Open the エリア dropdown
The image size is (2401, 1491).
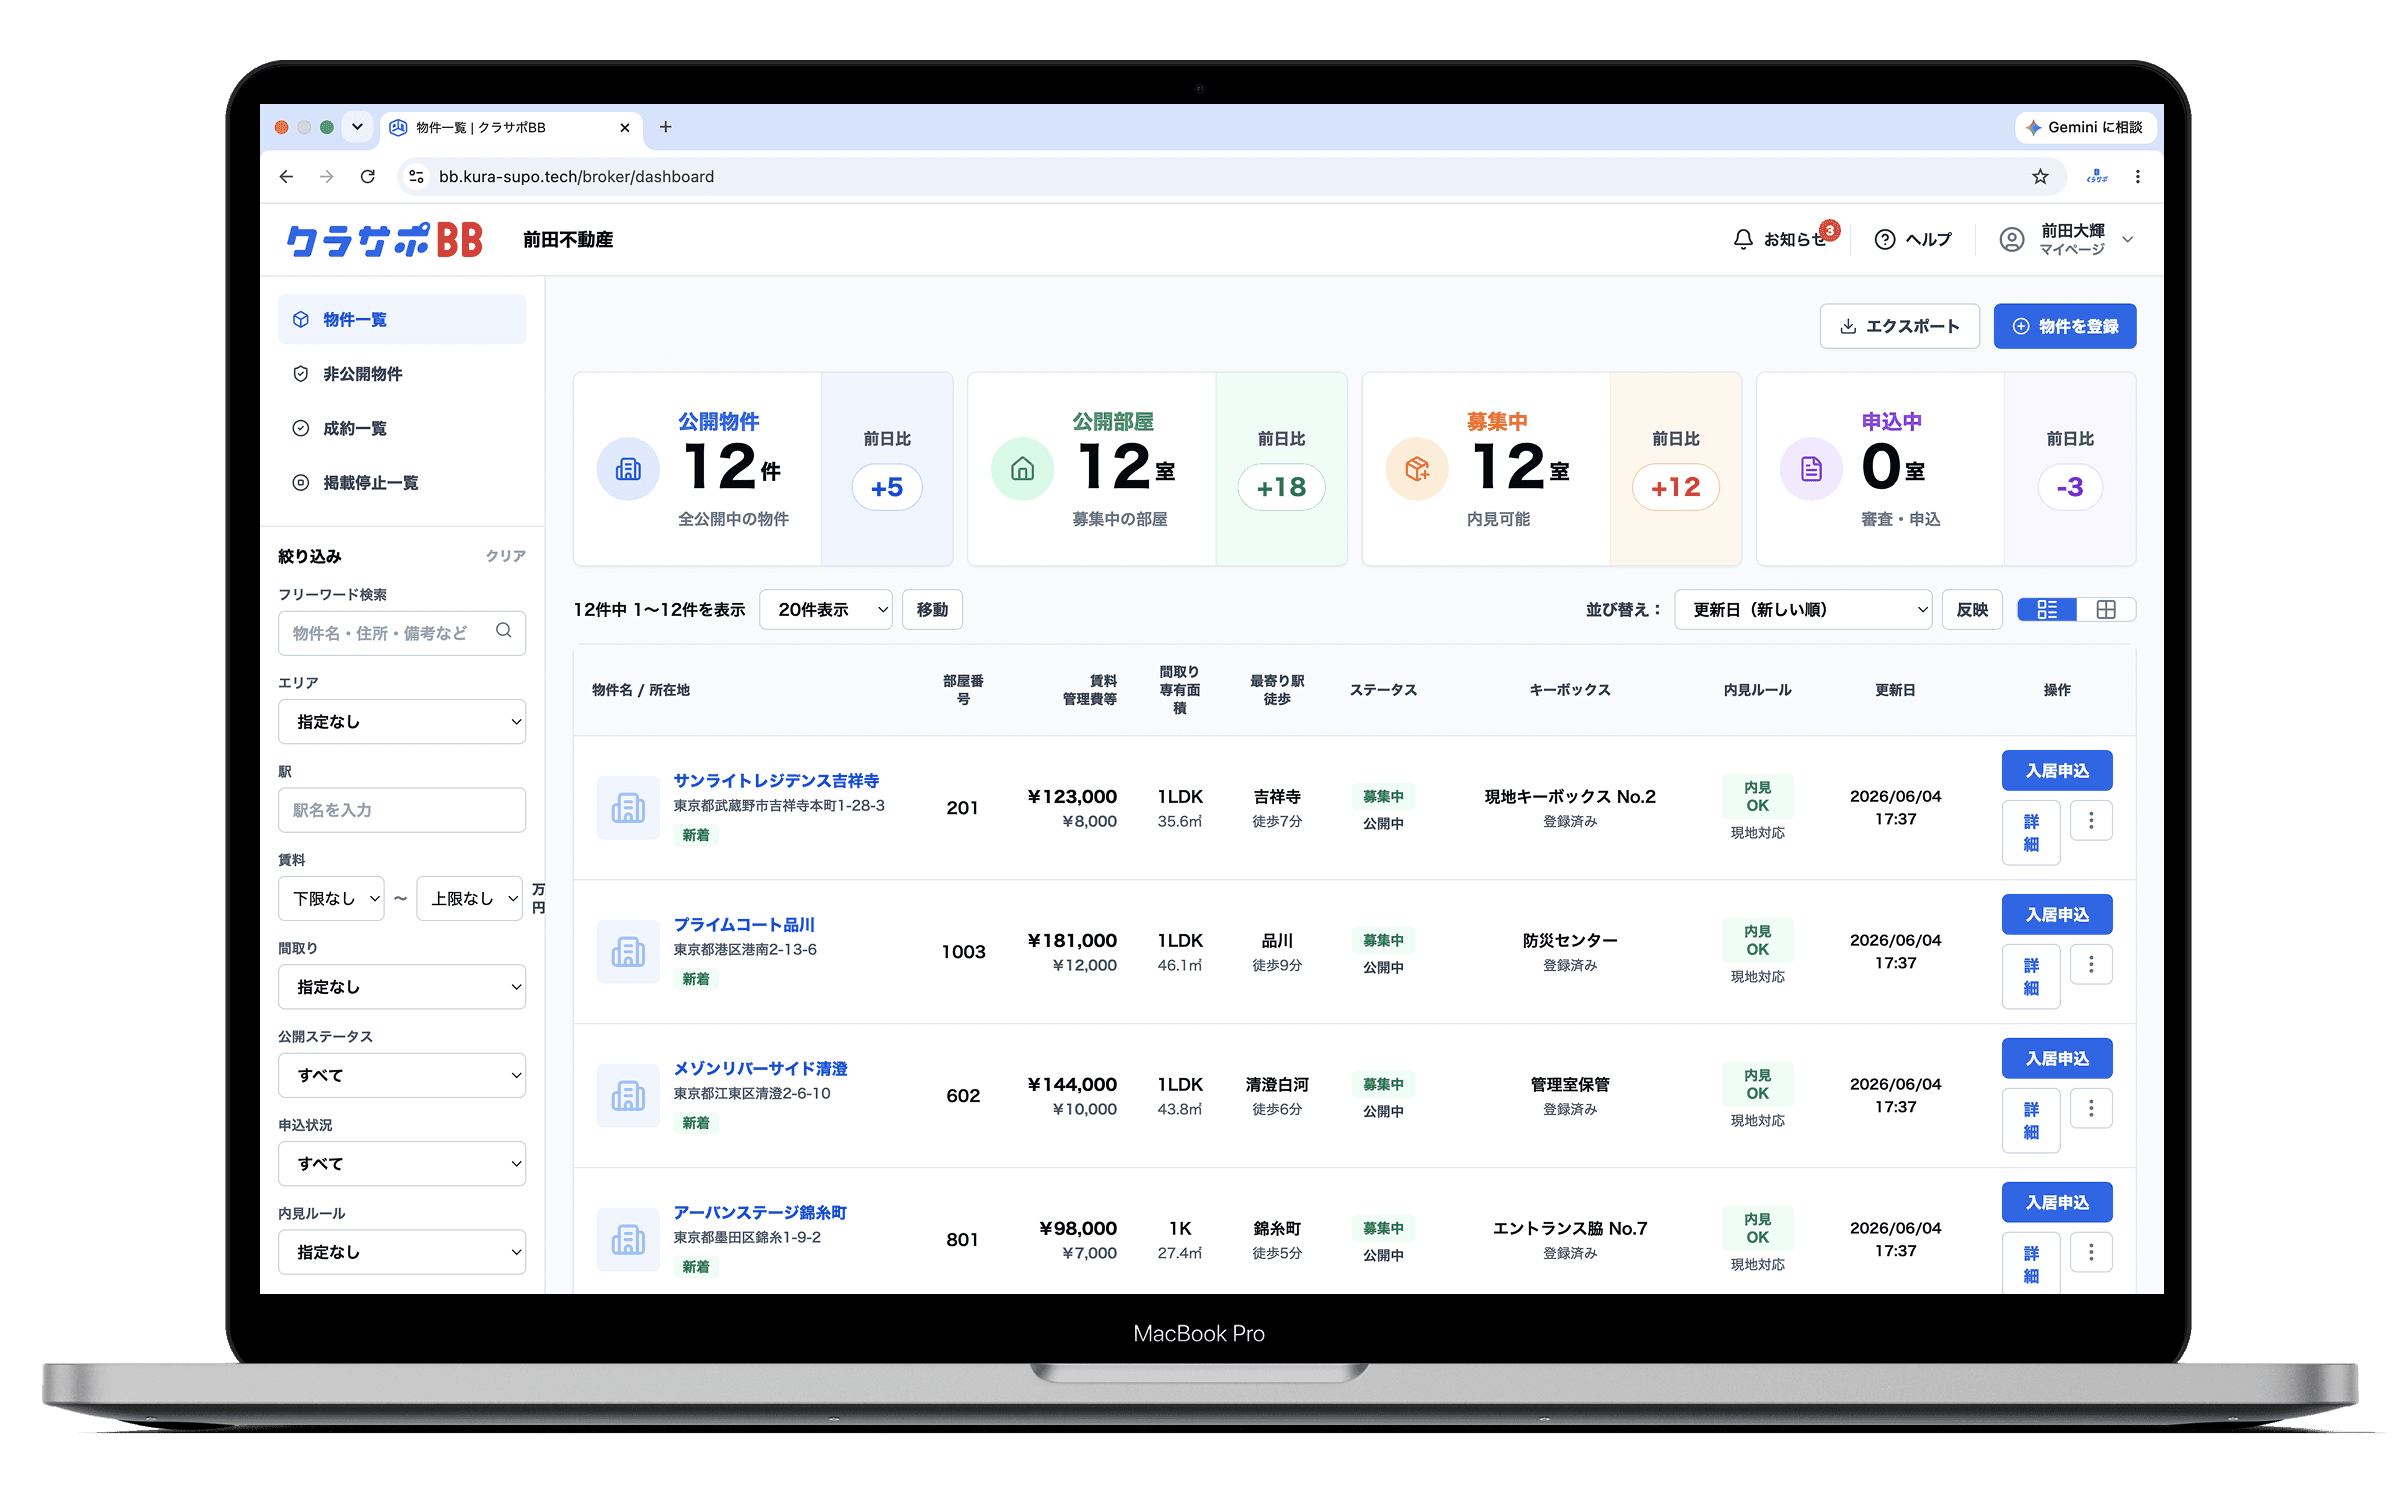(x=402, y=722)
